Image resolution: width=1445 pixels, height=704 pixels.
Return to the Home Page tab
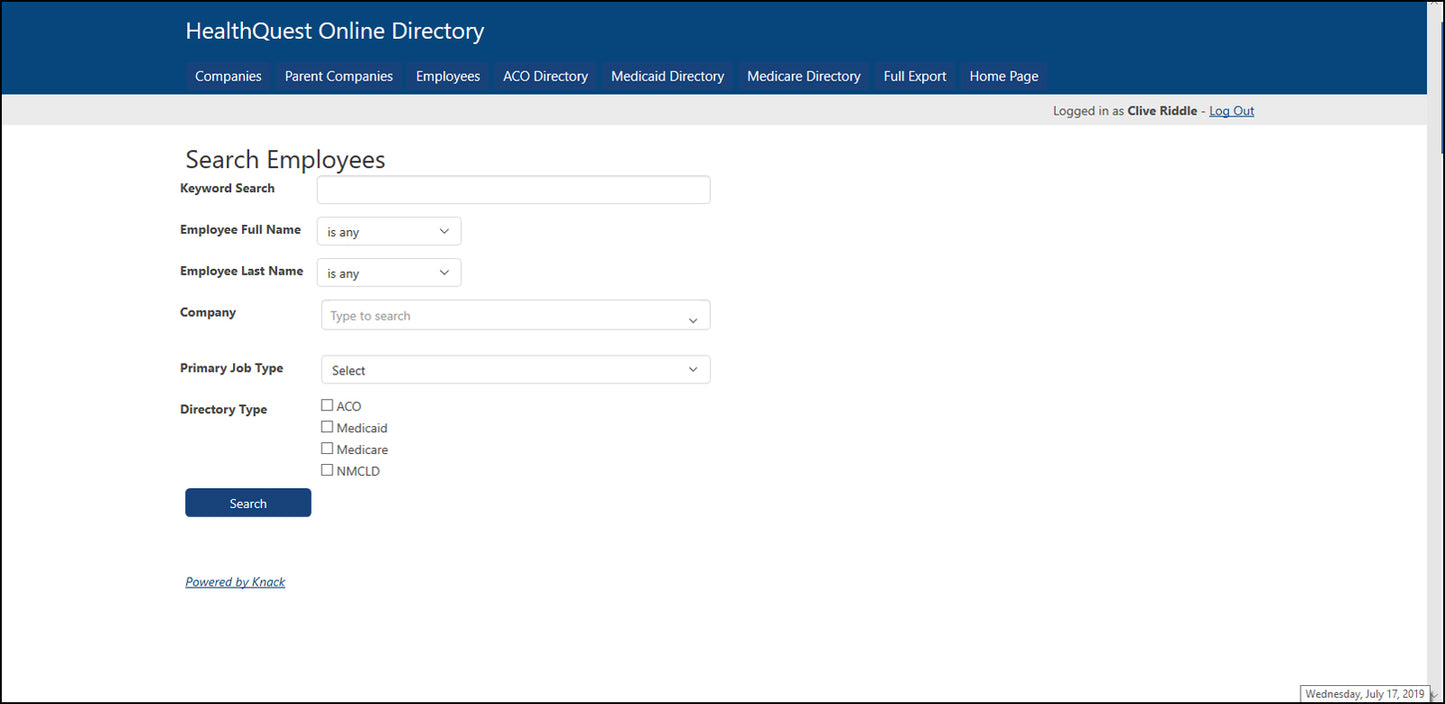click(x=1003, y=76)
